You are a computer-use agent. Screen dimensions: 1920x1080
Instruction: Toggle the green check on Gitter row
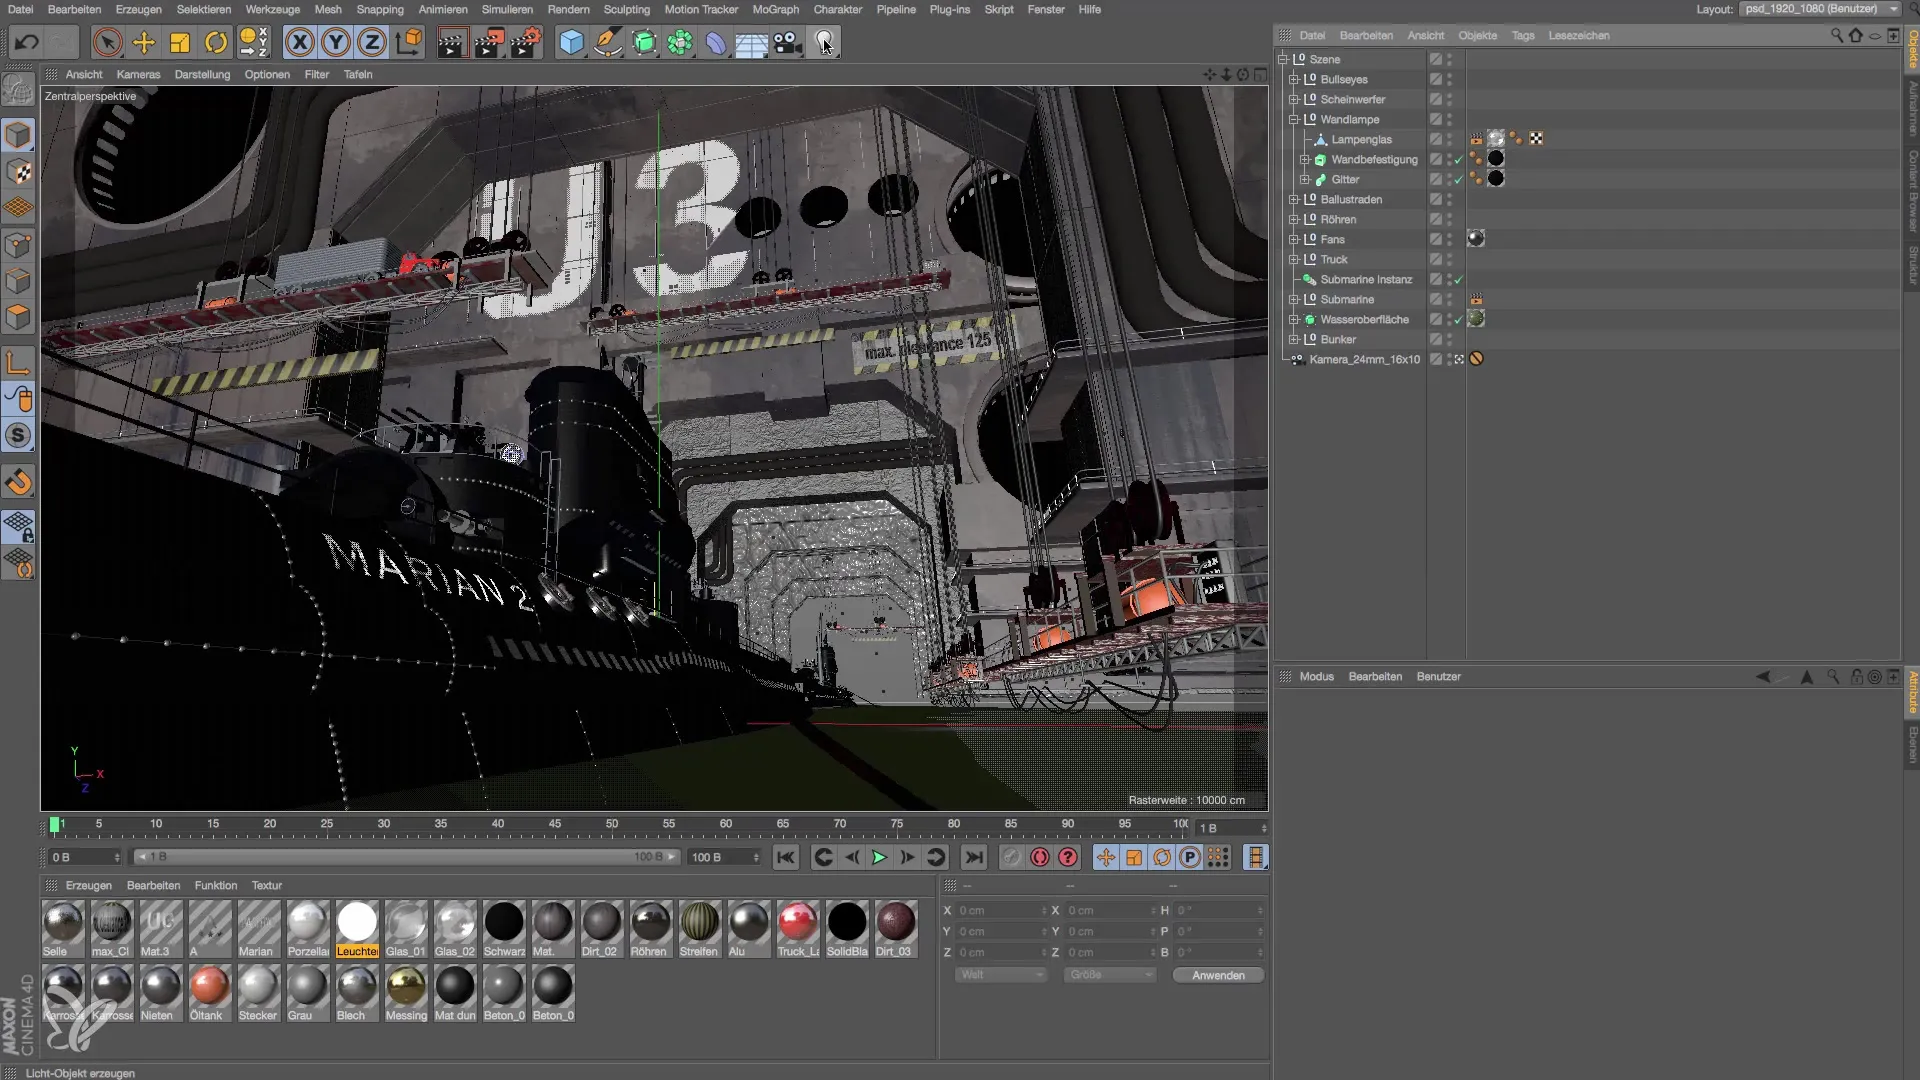pos(1459,180)
